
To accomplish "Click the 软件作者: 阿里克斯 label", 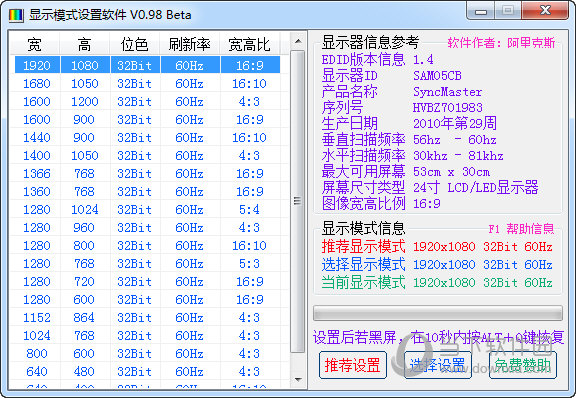I will click(501, 43).
